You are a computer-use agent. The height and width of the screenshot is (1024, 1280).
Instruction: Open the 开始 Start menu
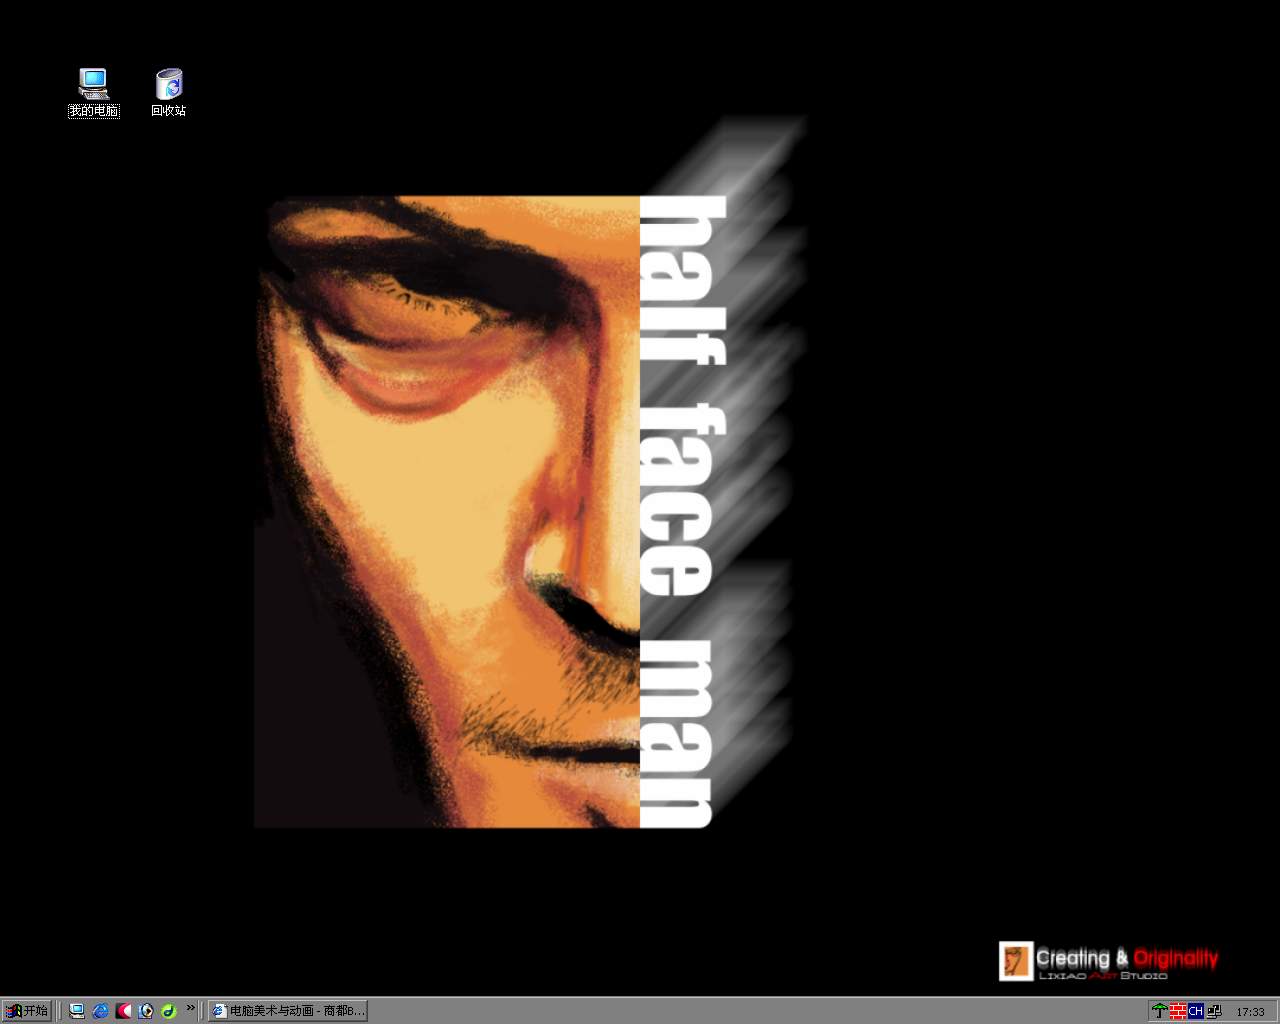pos(27,1011)
